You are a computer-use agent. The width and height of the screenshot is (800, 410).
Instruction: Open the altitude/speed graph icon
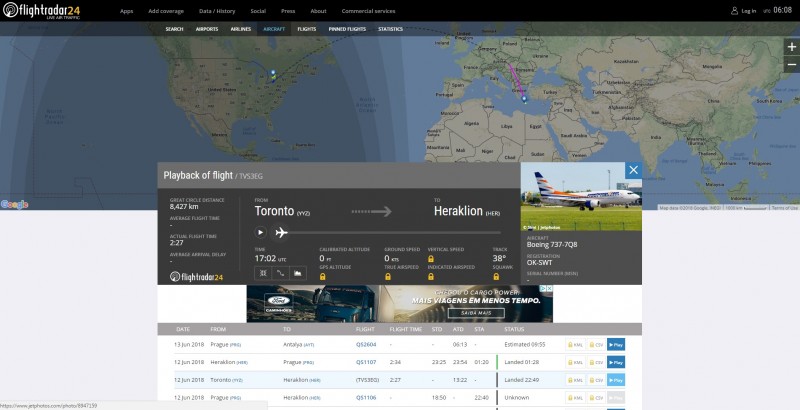[298, 273]
